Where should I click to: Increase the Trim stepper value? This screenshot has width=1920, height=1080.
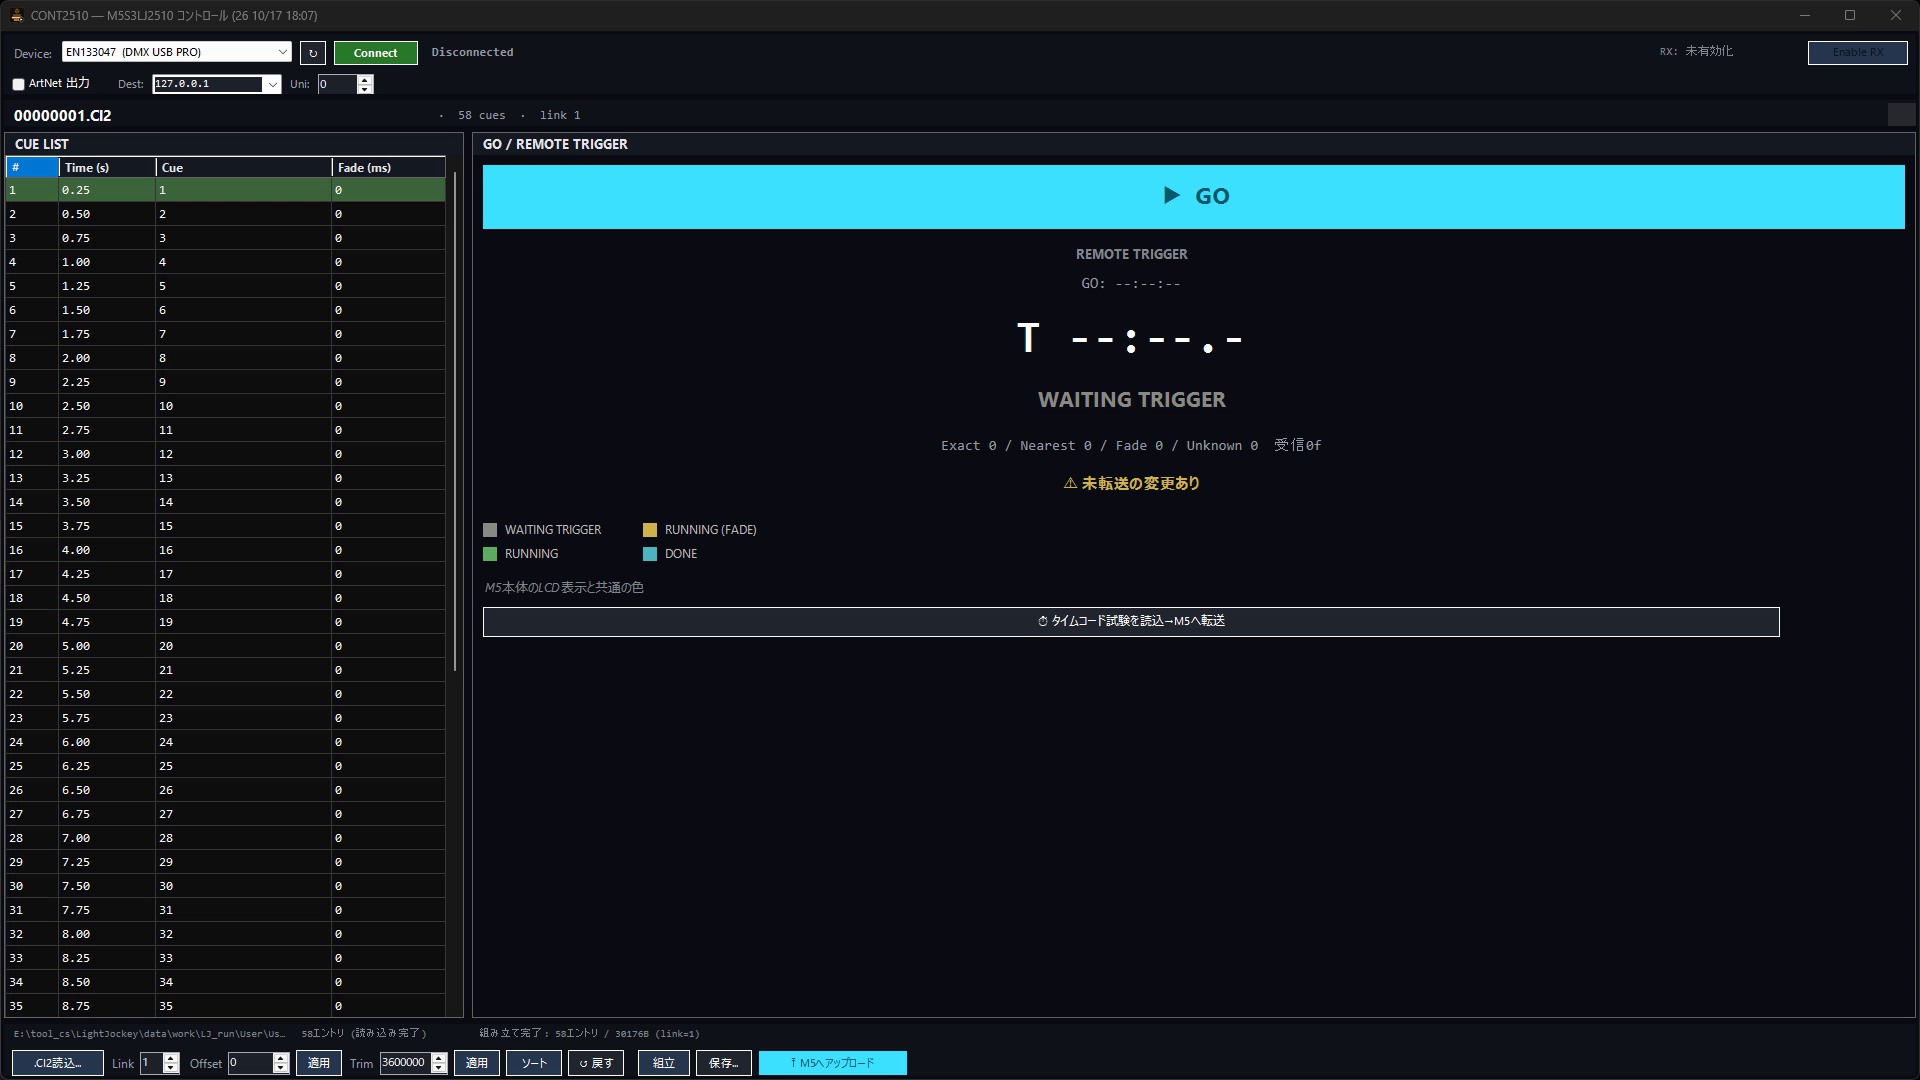[439, 1058]
